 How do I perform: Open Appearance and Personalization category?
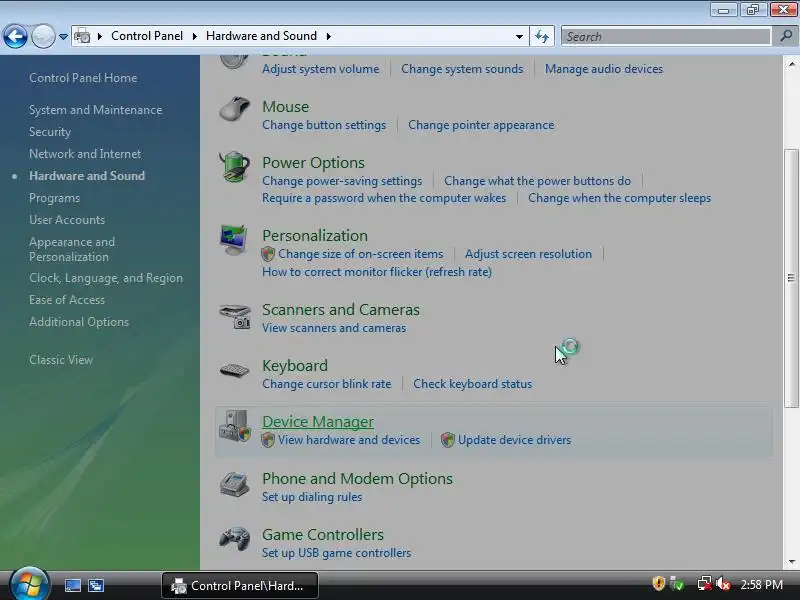click(x=72, y=249)
